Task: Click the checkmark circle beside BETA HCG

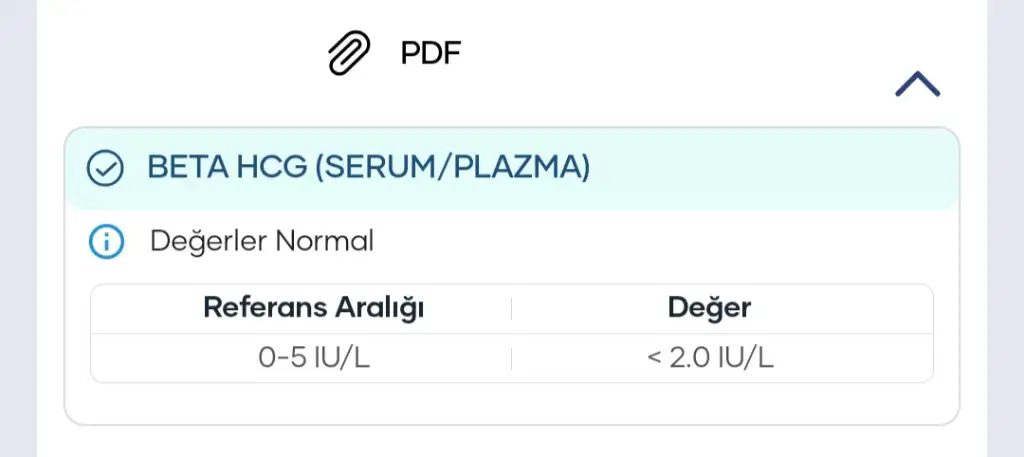Action: [x=105, y=169]
